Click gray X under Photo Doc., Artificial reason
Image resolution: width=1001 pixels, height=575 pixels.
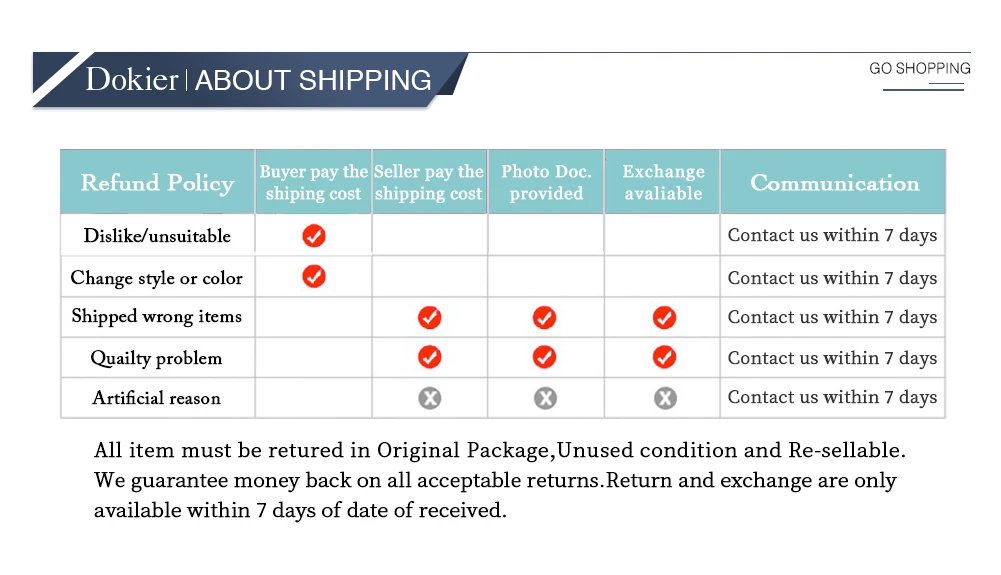(545, 398)
